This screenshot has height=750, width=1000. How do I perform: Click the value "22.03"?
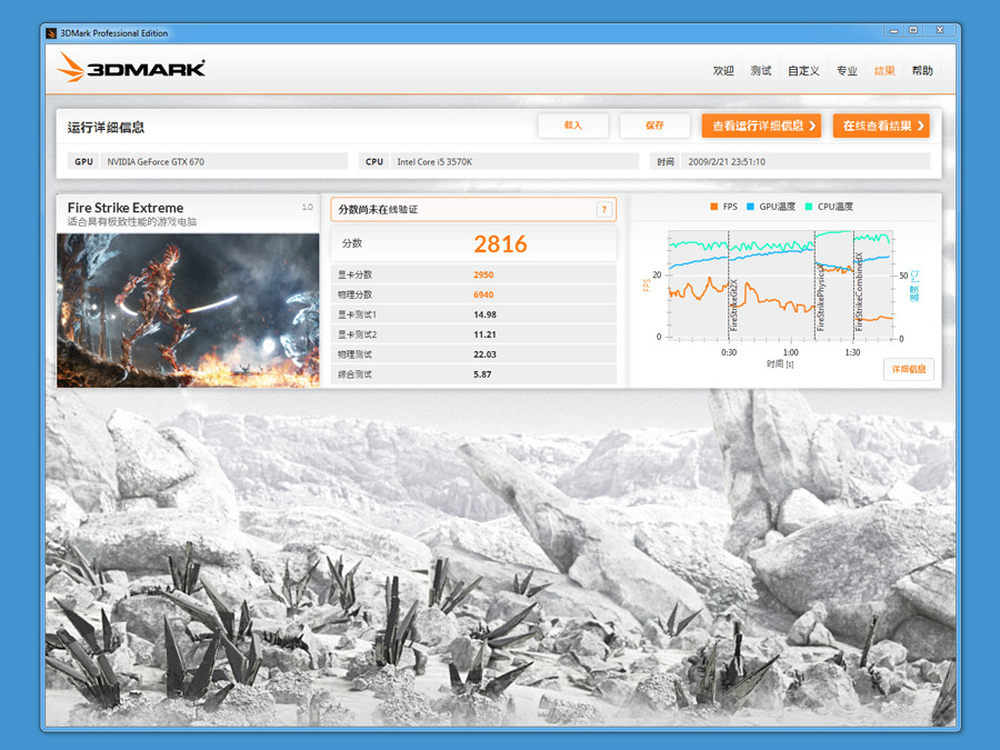[485, 355]
